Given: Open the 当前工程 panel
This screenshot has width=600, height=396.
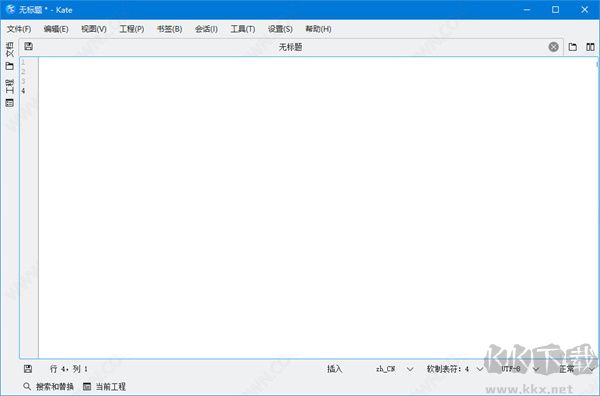Looking at the screenshot, I should (104, 386).
